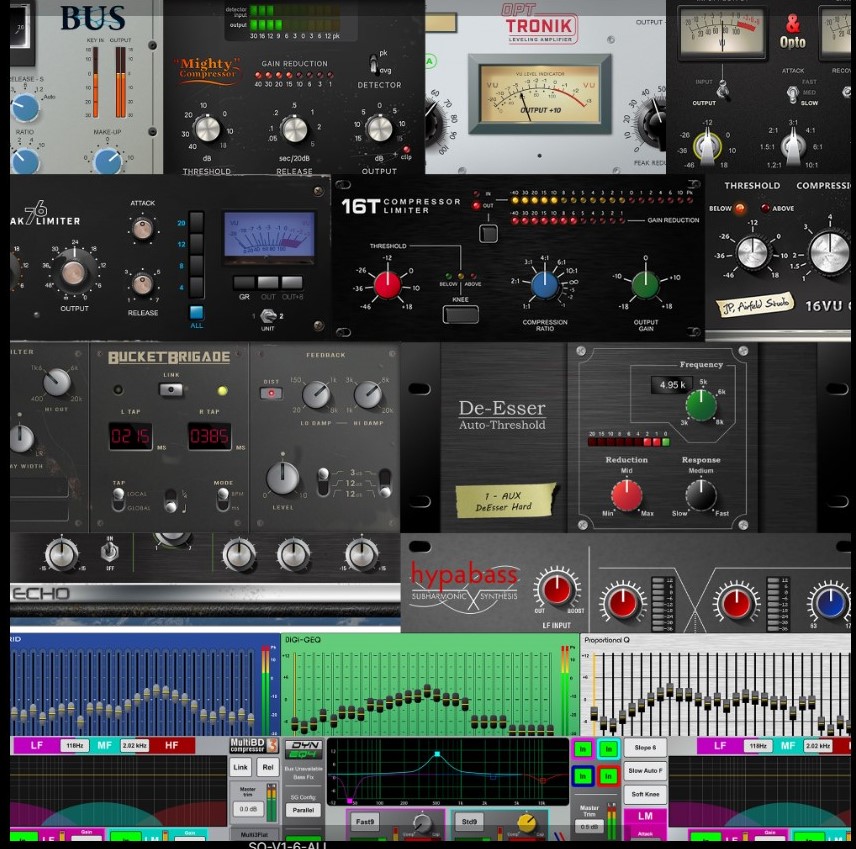Image resolution: width=856 pixels, height=849 pixels.
Task: Click the cyan peak node on DynEQ4 graph
Action: tap(437, 753)
